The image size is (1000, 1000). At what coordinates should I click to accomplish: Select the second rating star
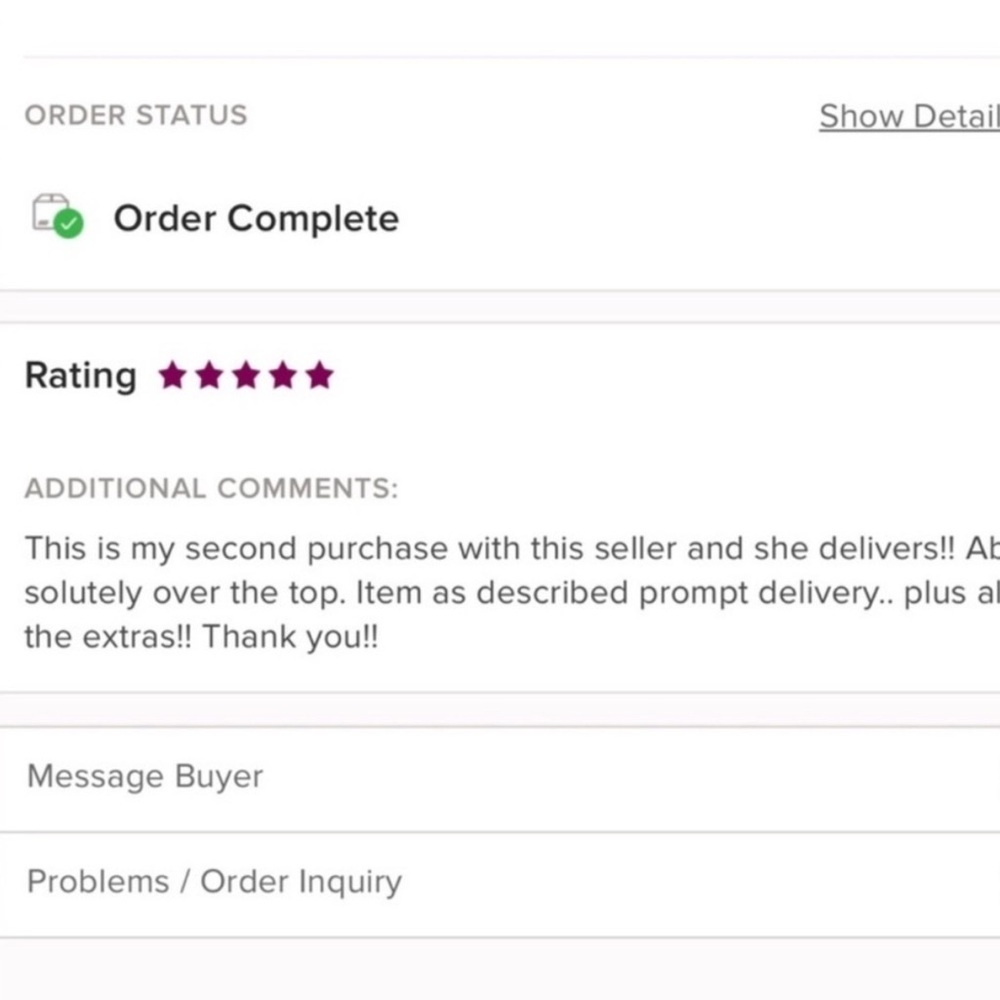[209, 376]
